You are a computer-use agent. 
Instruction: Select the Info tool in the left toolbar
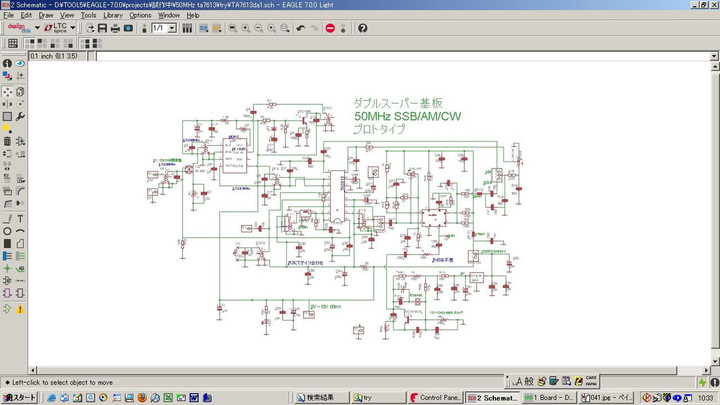7,64
